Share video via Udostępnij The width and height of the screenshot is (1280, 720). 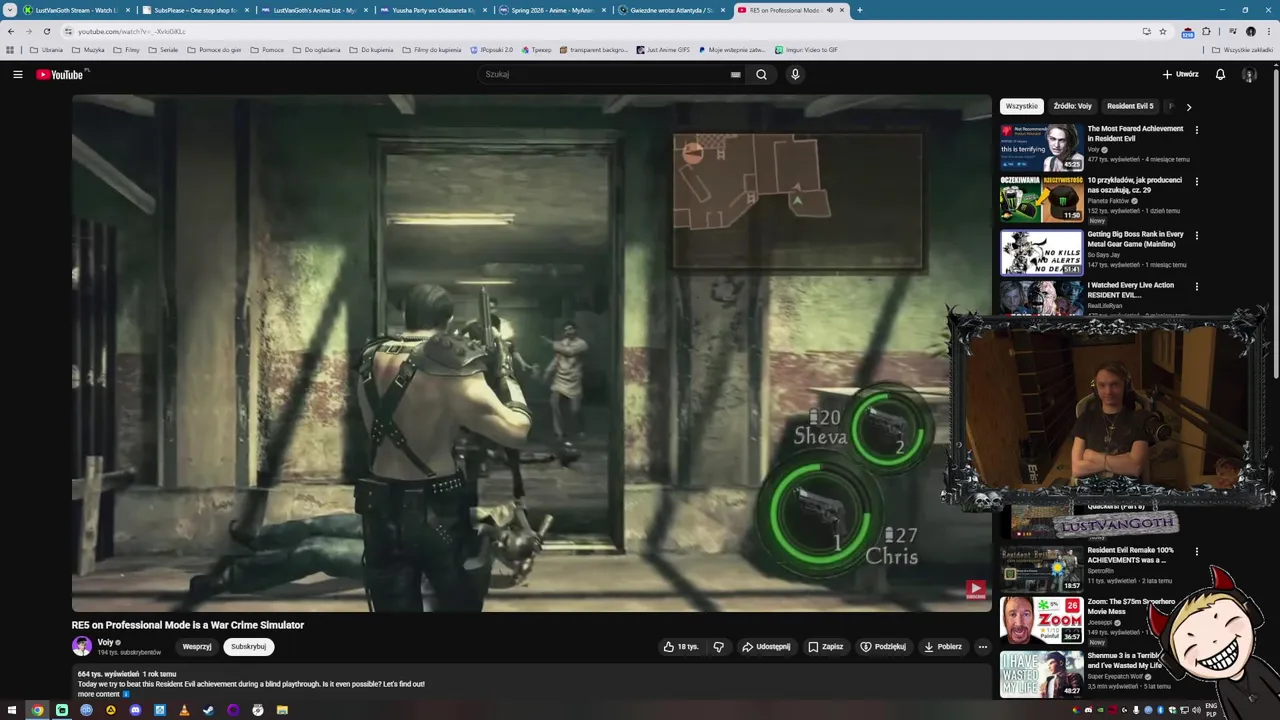tap(766, 647)
